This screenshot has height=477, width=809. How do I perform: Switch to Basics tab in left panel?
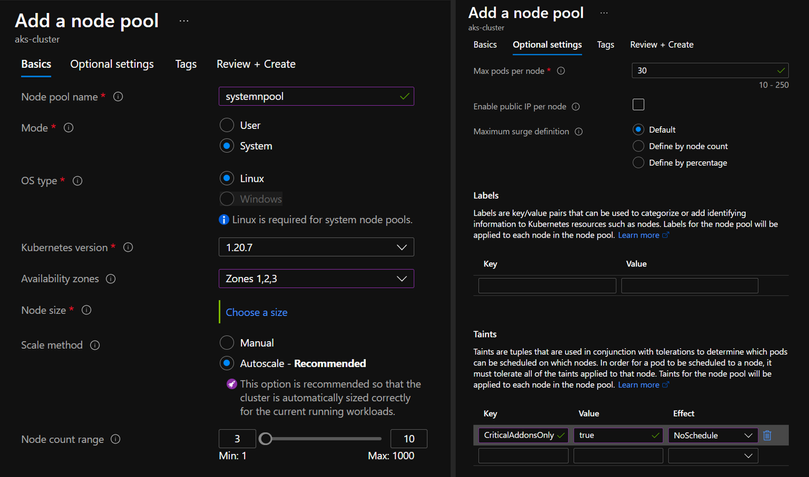[36, 64]
